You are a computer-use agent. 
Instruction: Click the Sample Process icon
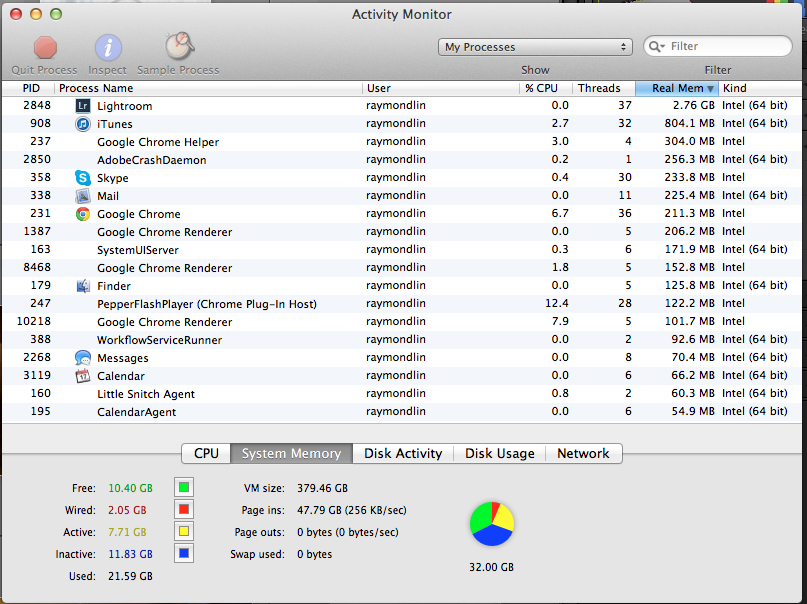pos(179,47)
